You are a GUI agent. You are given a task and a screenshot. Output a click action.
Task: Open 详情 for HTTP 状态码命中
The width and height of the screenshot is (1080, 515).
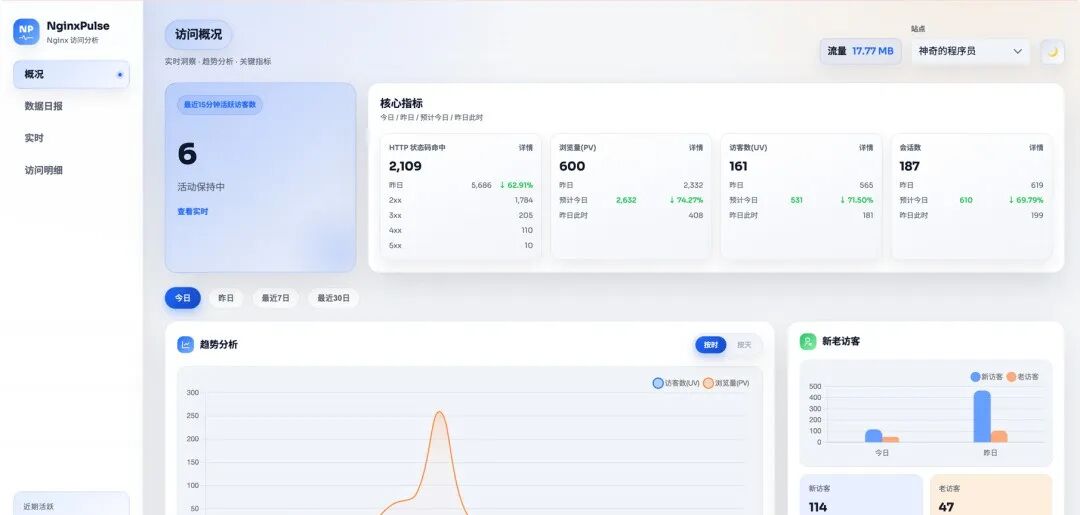[x=526, y=147]
